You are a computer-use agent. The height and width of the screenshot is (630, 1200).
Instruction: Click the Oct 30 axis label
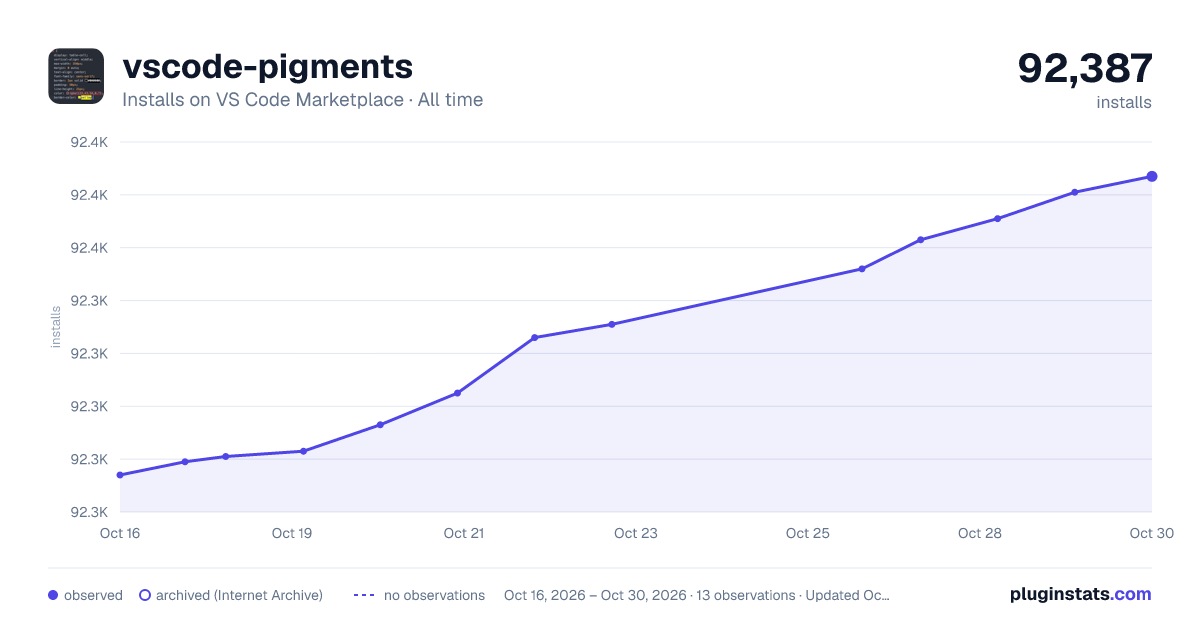[1150, 533]
